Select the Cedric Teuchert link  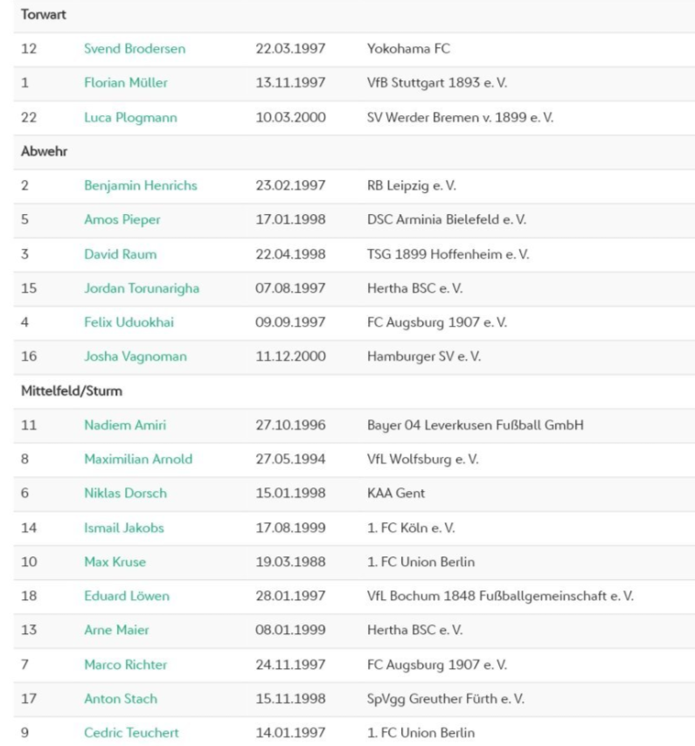tap(131, 733)
